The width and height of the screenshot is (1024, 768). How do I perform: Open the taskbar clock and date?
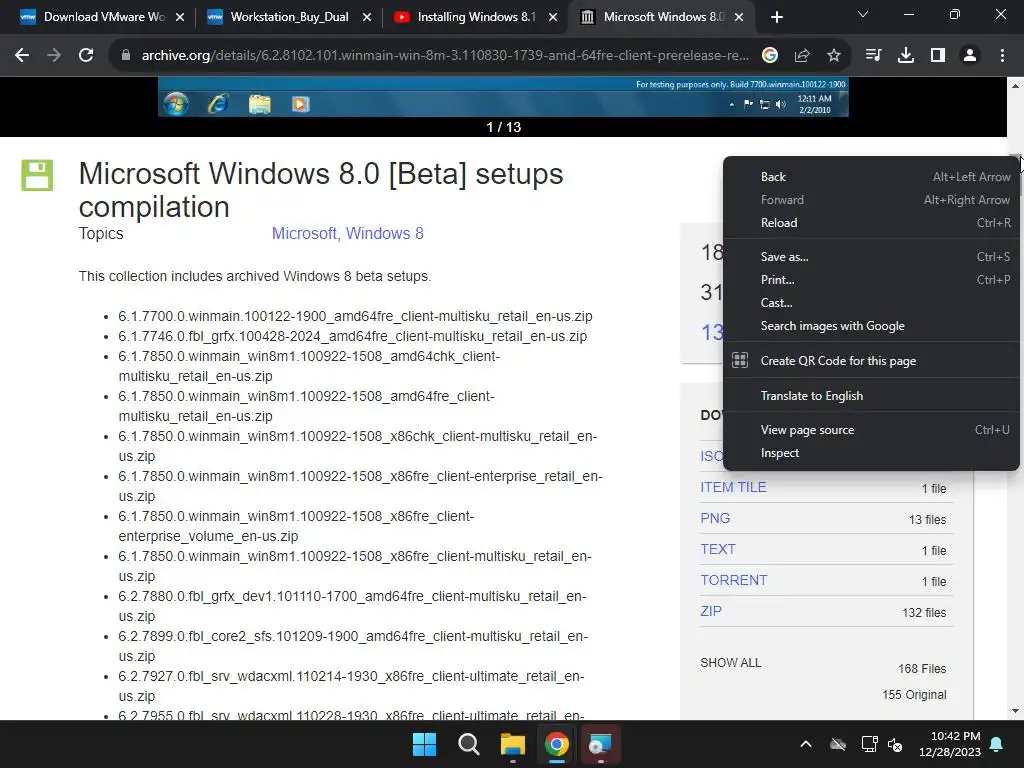[x=950, y=744]
